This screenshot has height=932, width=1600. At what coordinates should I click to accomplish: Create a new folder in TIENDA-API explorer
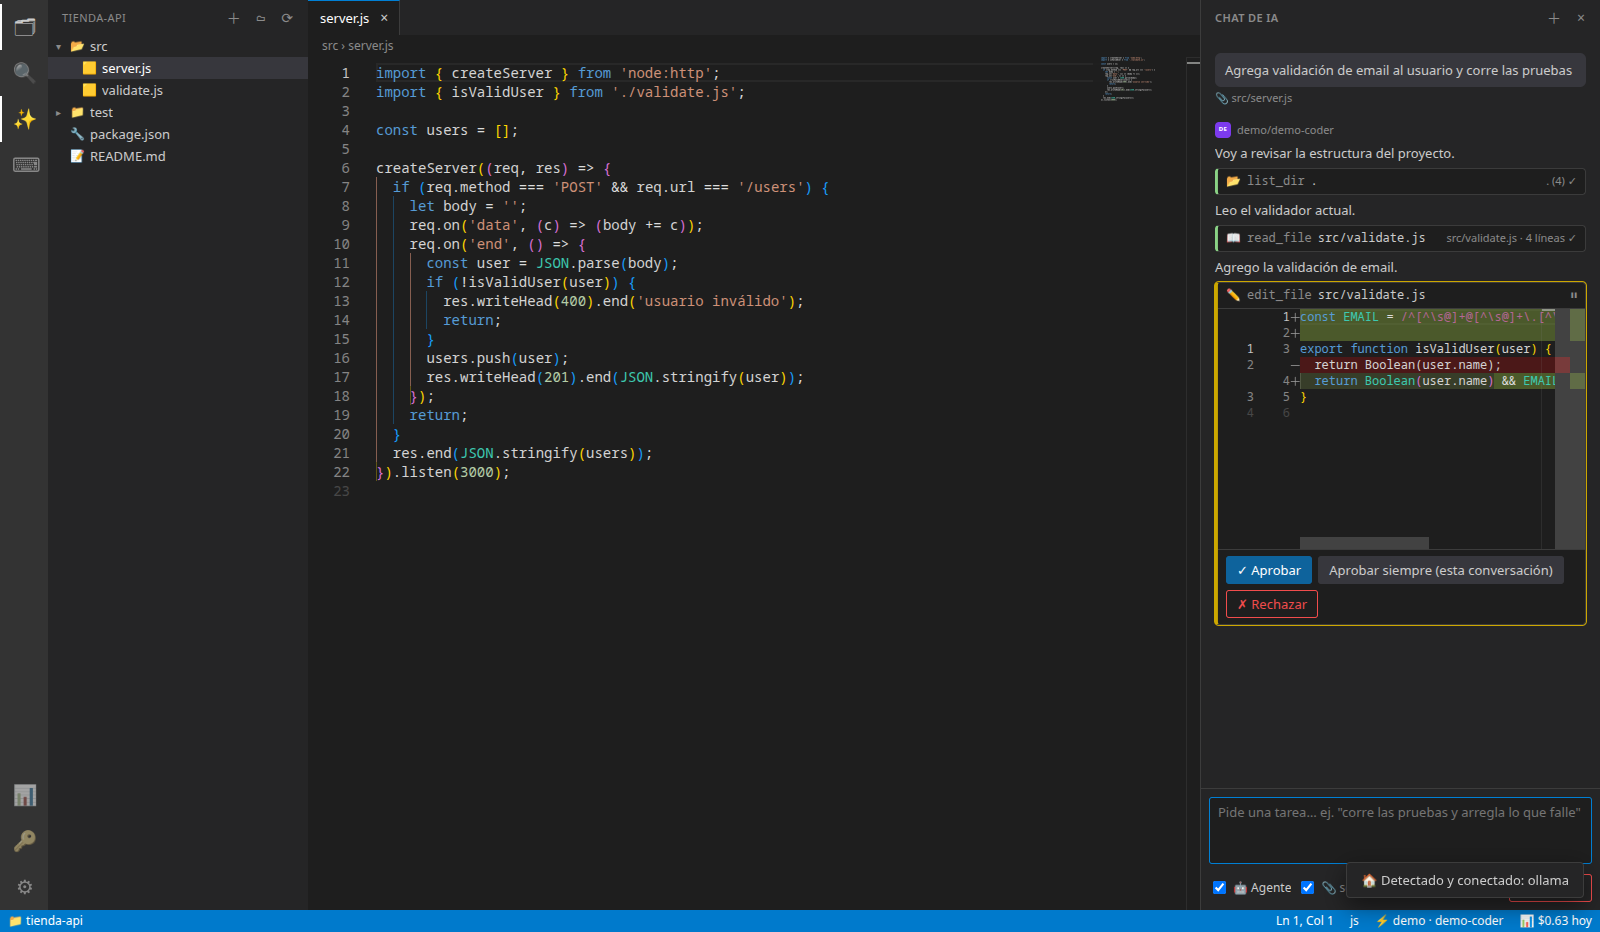click(x=261, y=18)
